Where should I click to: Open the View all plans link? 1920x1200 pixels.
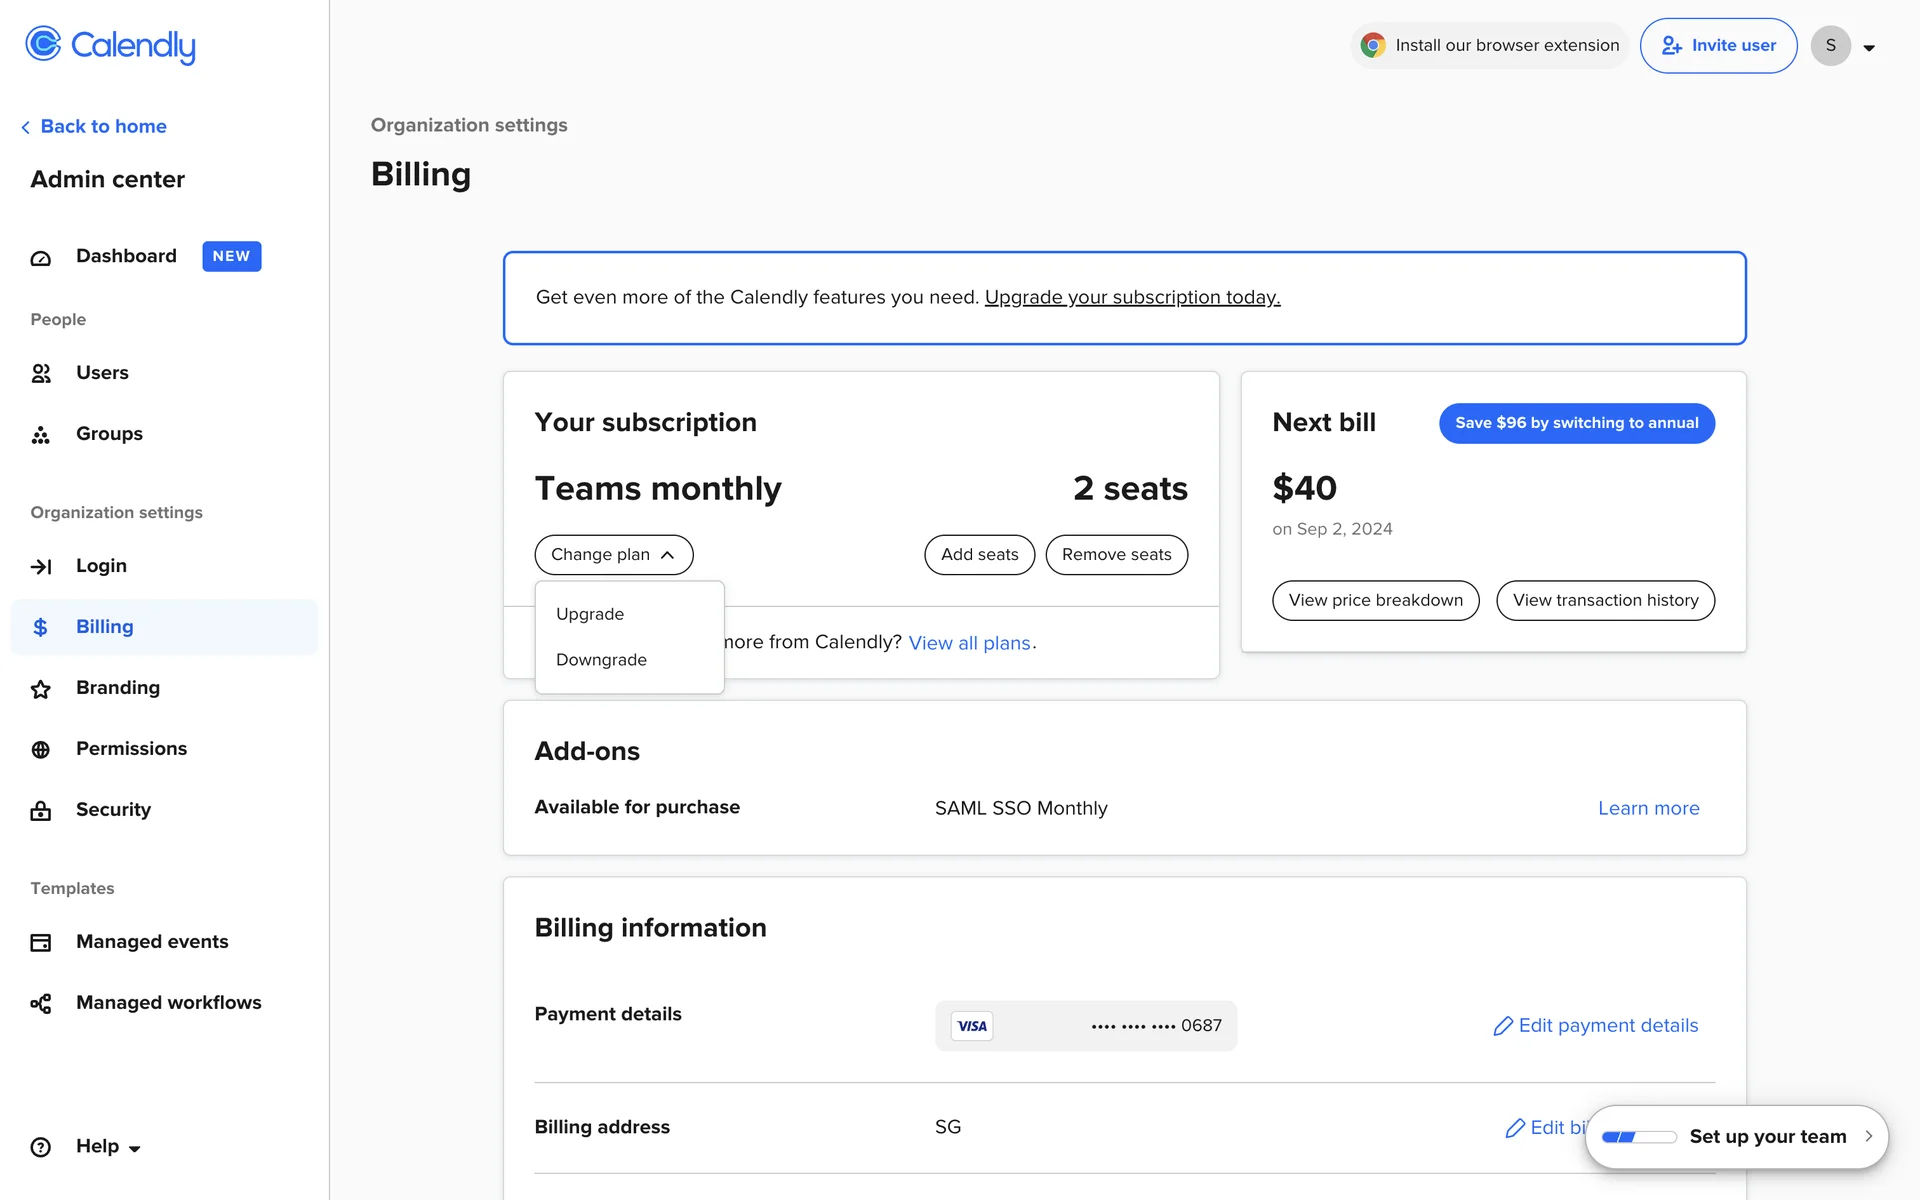pyautogui.click(x=969, y=643)
